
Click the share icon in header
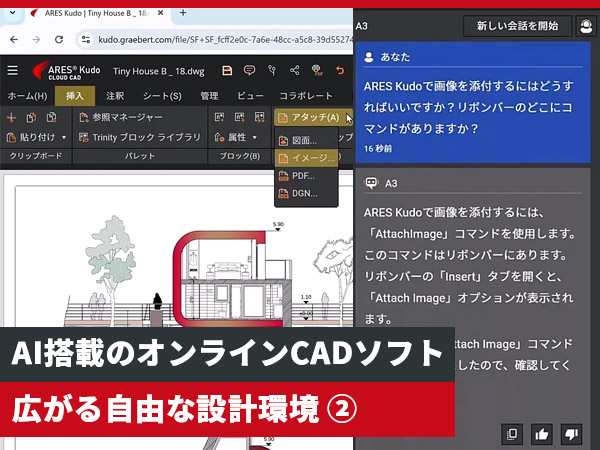click(x=294, y=71)
